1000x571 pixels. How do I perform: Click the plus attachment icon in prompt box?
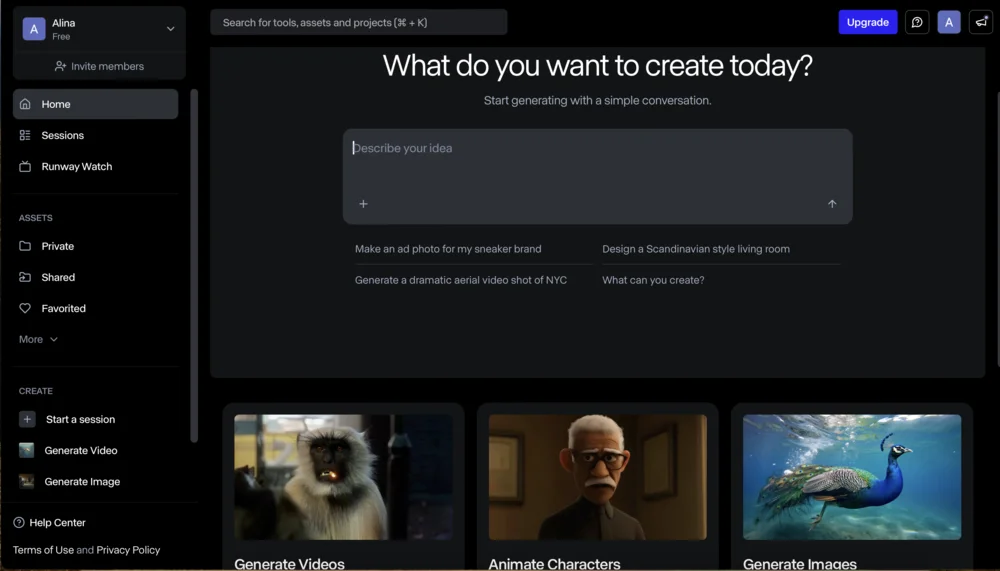click(x=363, y=204)
